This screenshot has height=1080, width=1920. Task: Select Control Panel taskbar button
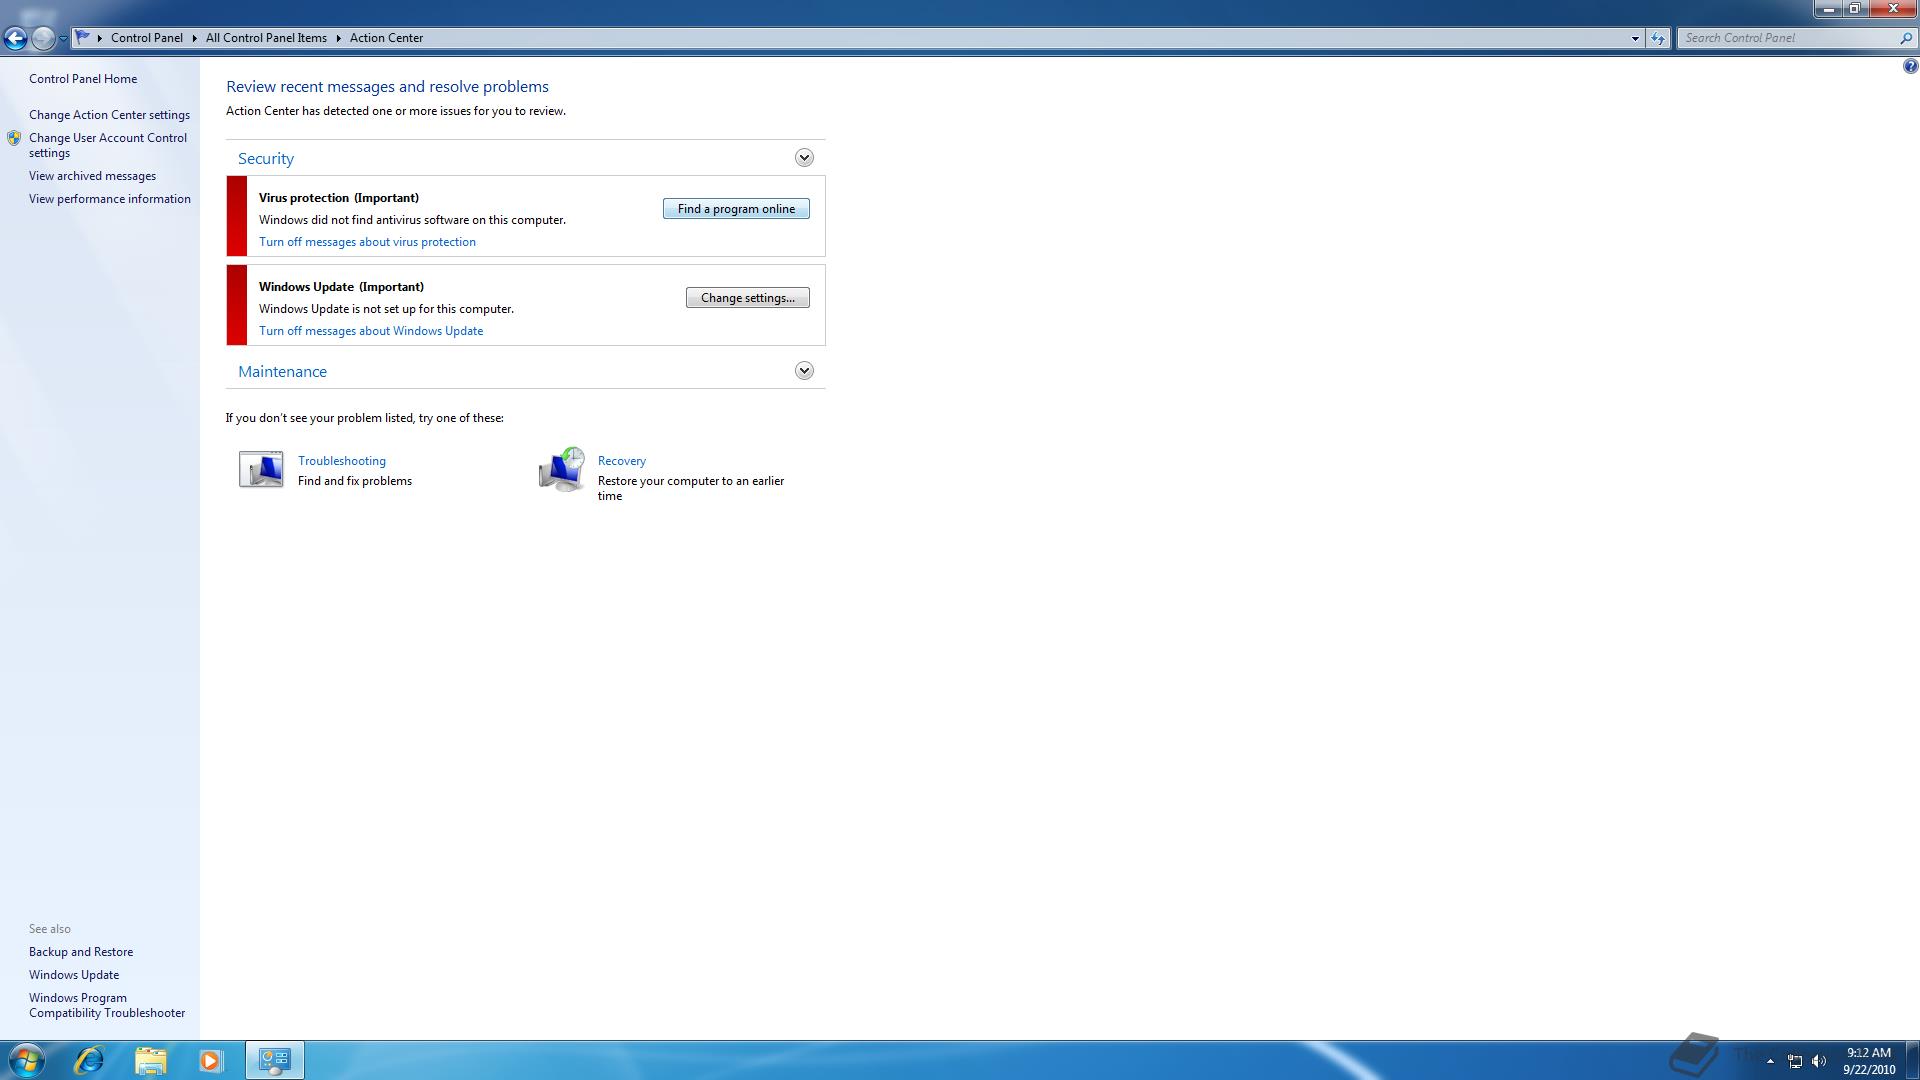click(274, 1060)
